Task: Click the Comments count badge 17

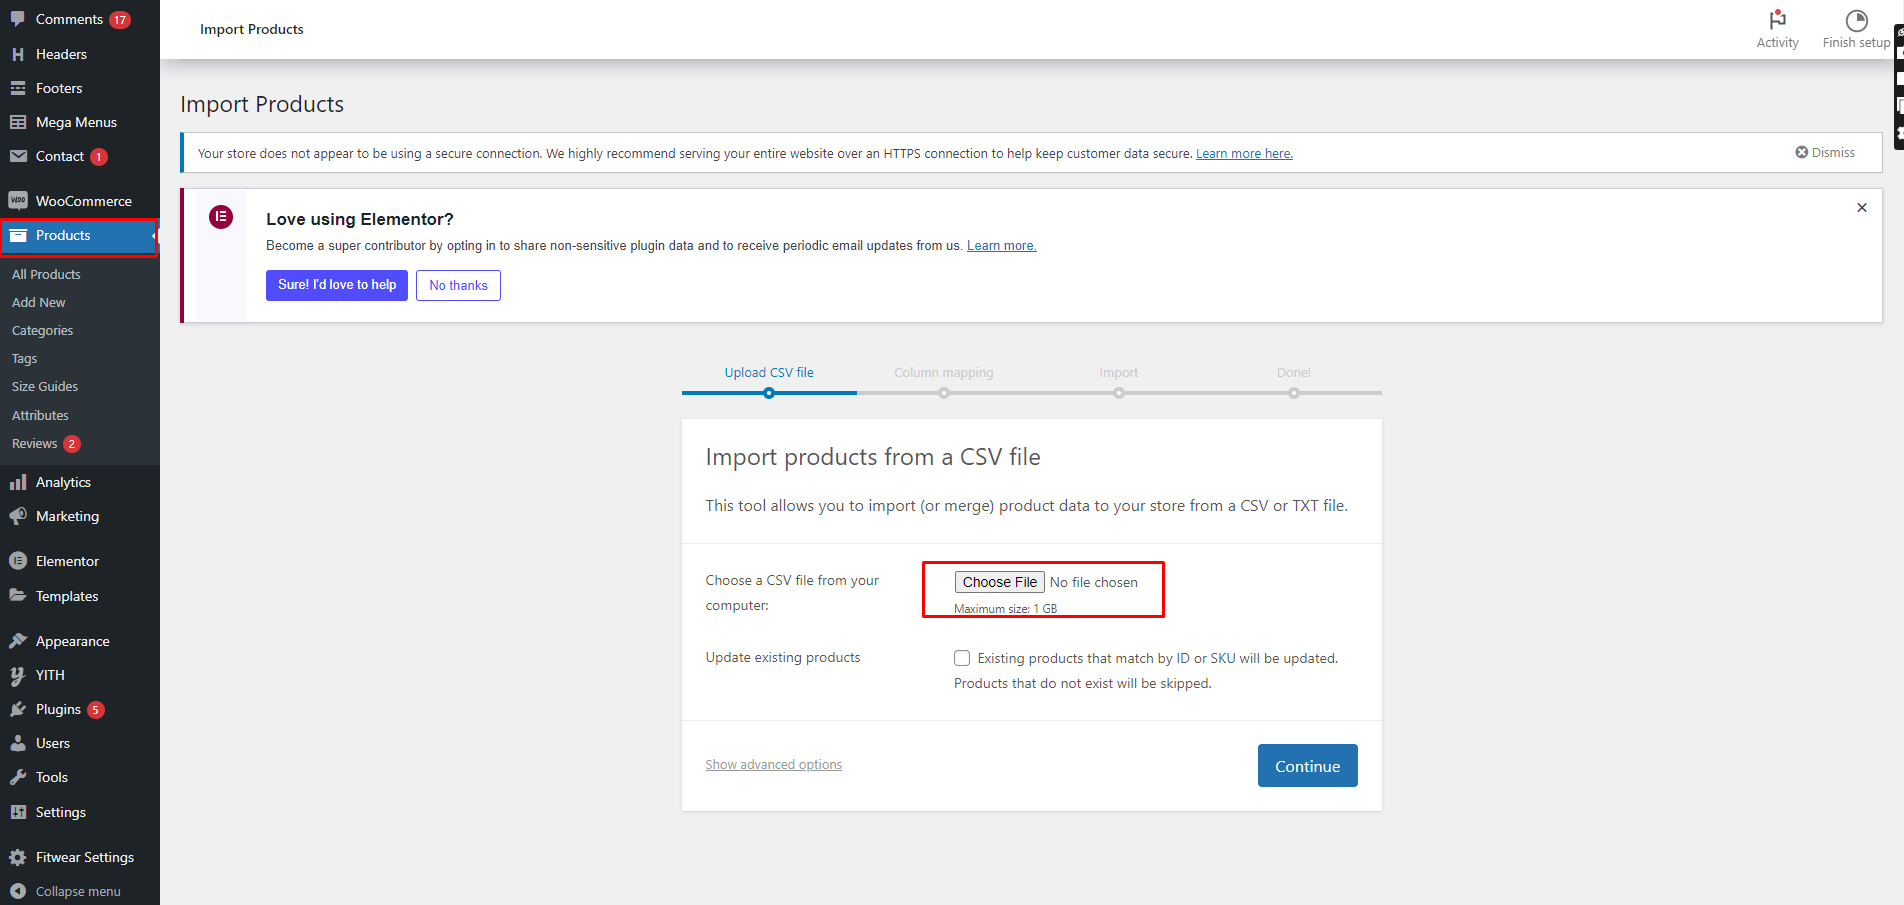Action: [120, 20]
